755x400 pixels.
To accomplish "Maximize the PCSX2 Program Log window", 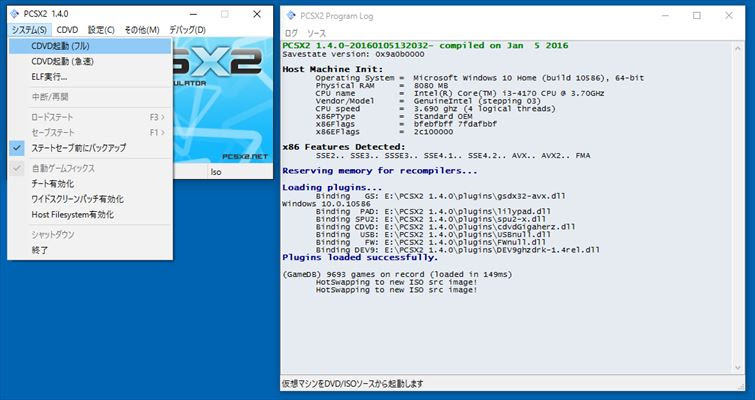I will click(697, 16).
